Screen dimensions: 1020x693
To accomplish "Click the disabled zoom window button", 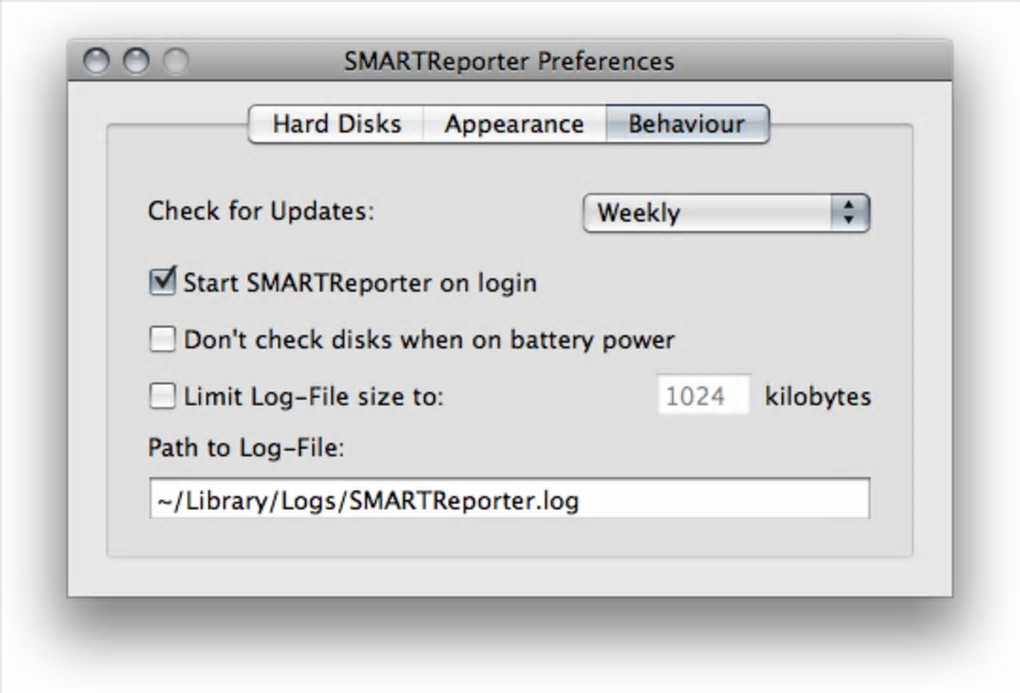I will pyautogui.click(x=175, y=61).
